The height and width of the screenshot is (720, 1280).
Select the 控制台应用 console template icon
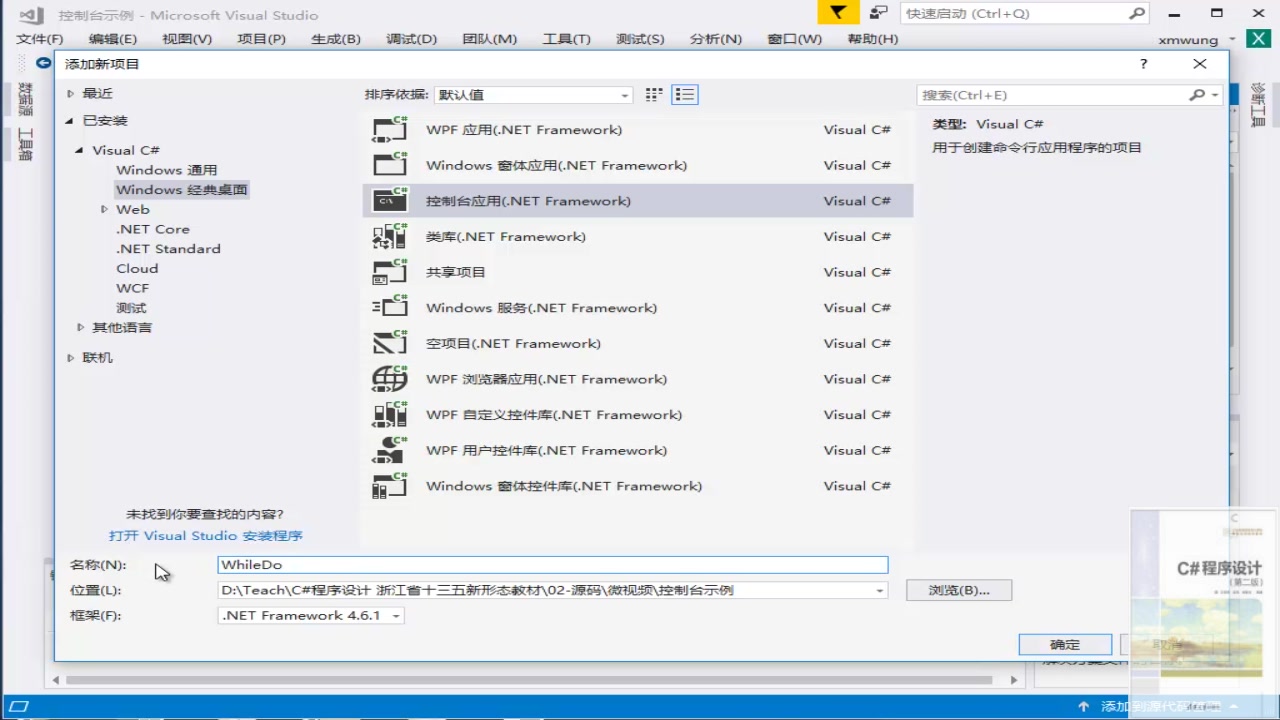[x=390, y=200]
